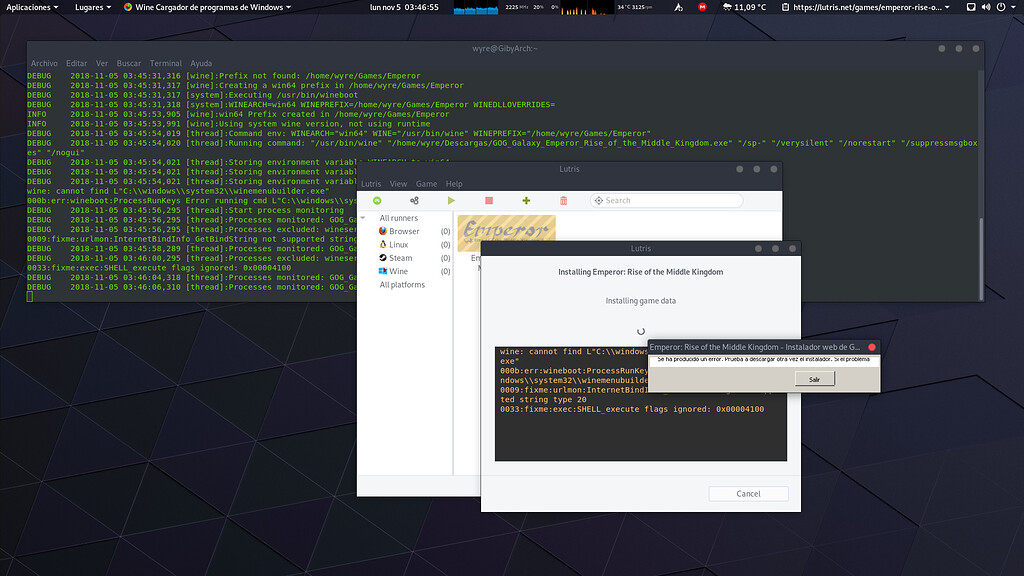Open the clipboard indicator with lutris.net URL
The image size is (1024, 576).
click(865, 7)
